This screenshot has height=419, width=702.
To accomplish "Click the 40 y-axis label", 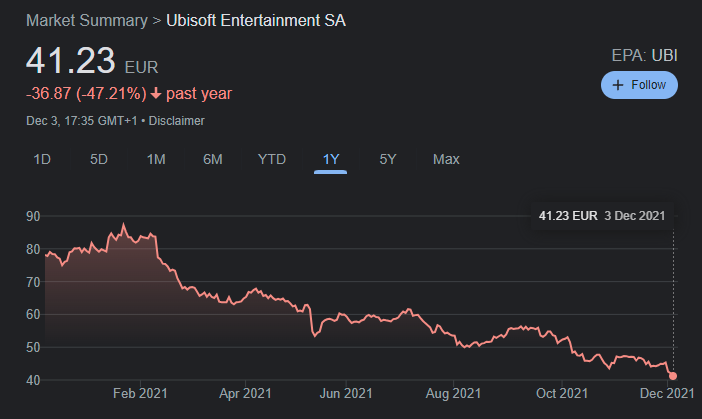I will point(33,381).
